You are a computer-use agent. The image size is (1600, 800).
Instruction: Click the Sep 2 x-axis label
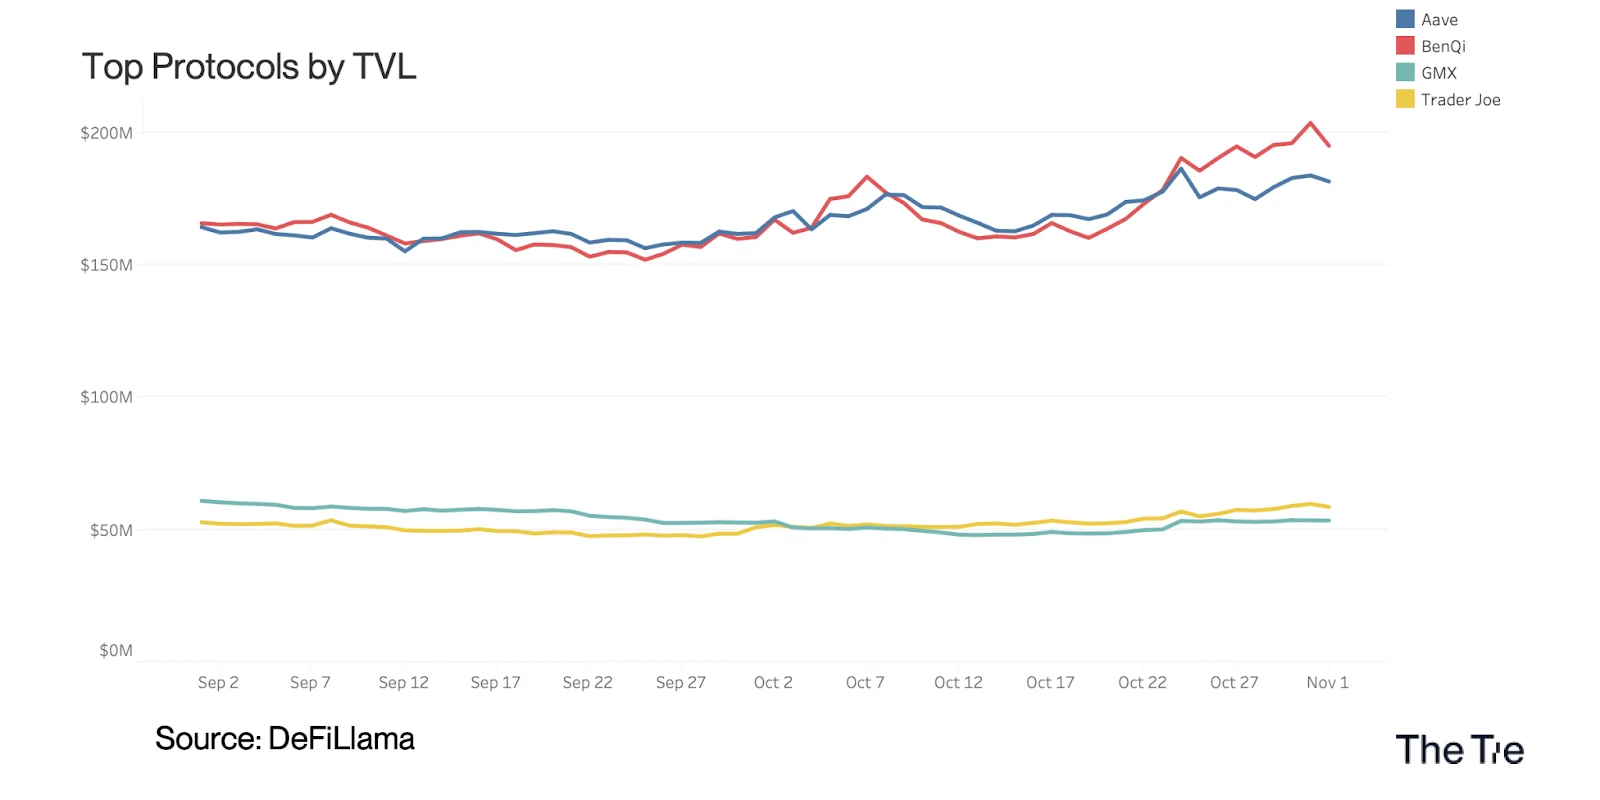tap(218, 682)
